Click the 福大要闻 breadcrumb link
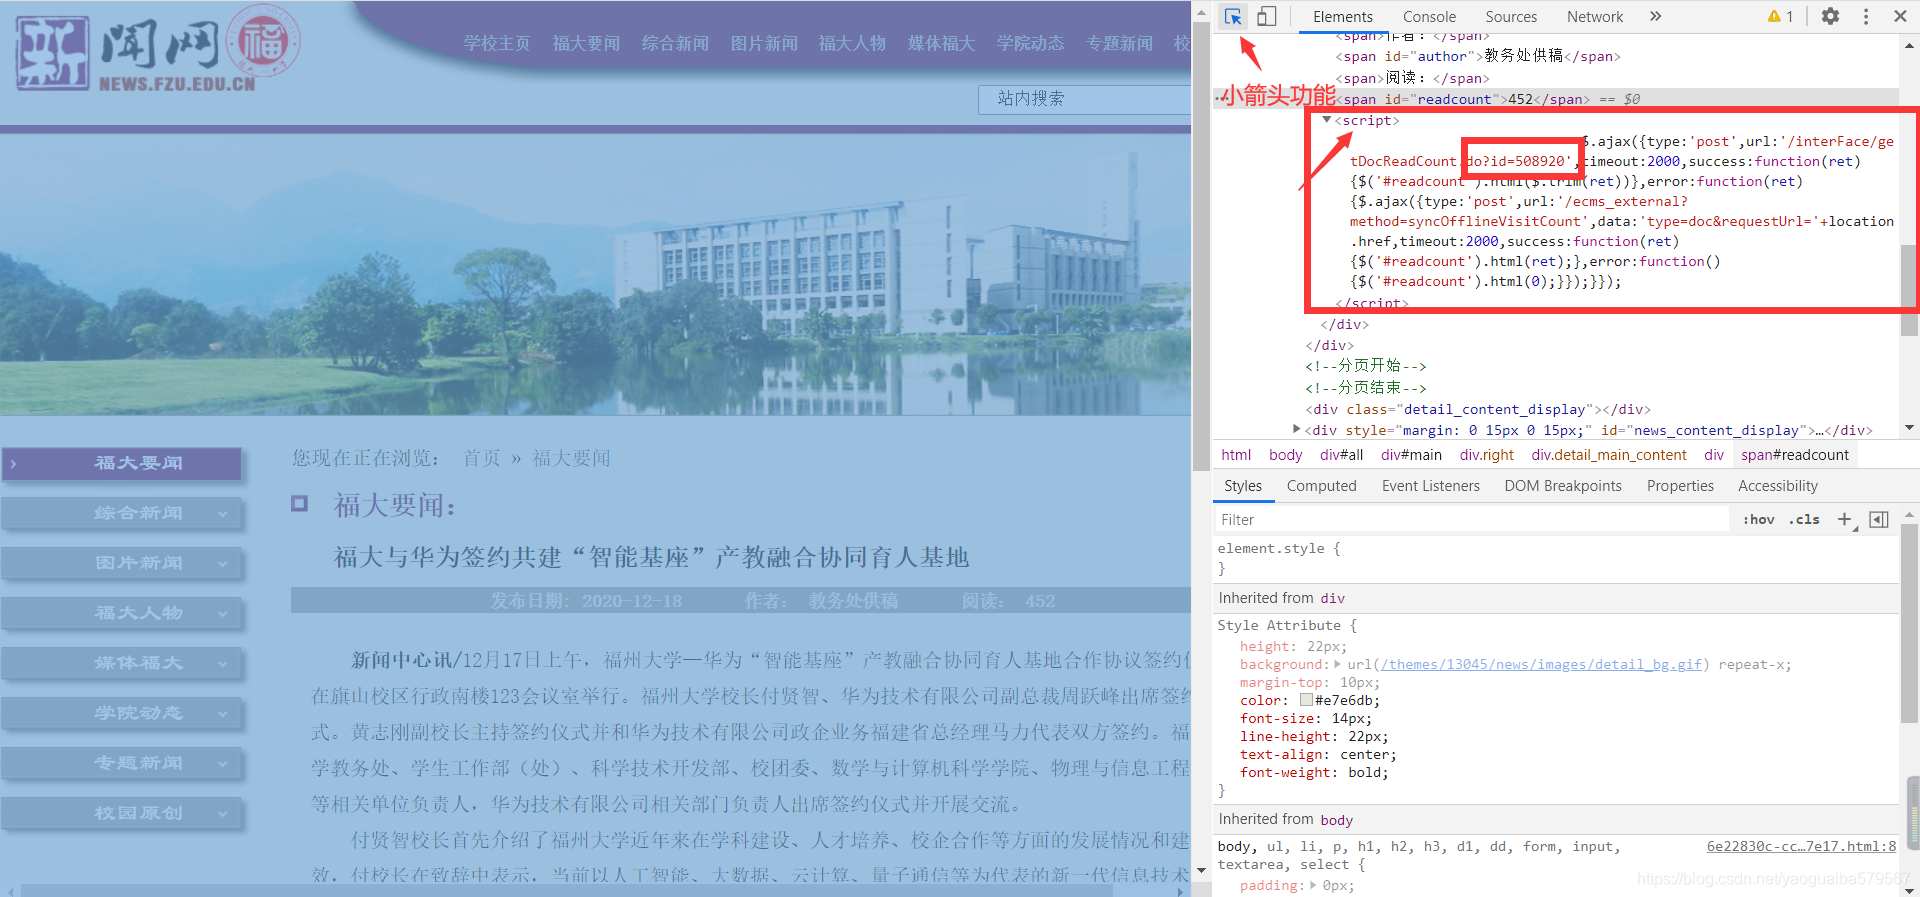 [571, 458]
